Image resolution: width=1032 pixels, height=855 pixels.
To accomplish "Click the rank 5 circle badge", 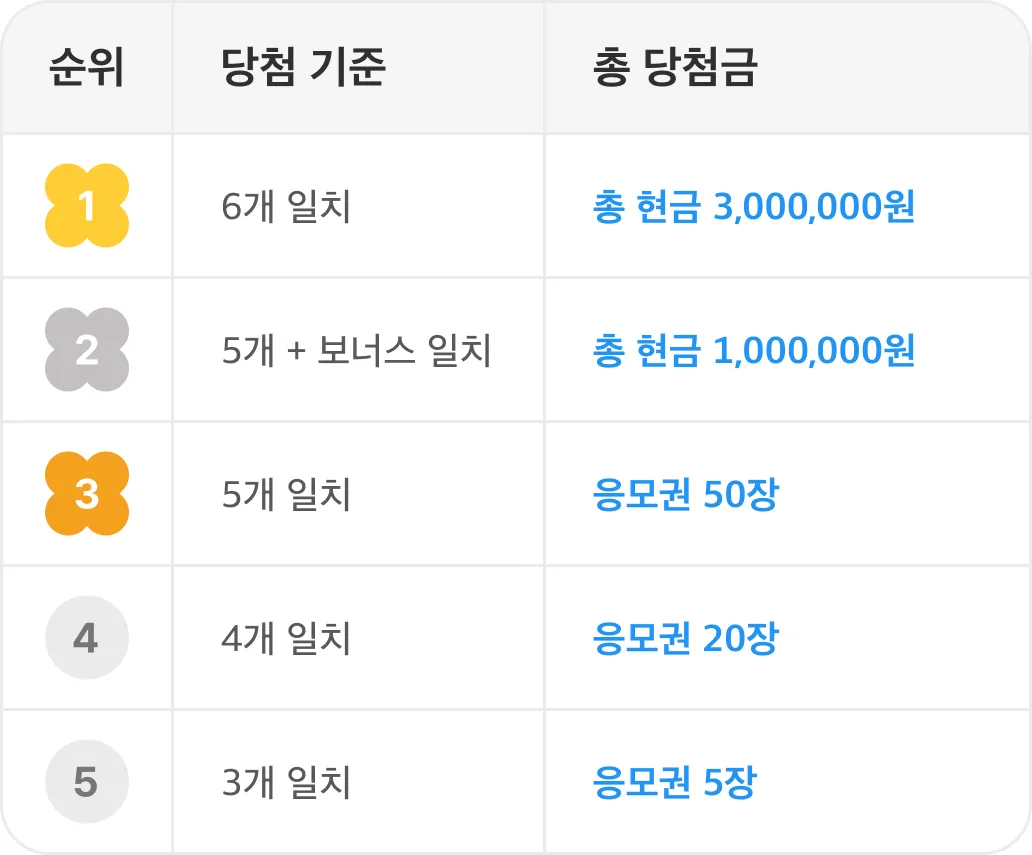I will (x=87, y=781).
